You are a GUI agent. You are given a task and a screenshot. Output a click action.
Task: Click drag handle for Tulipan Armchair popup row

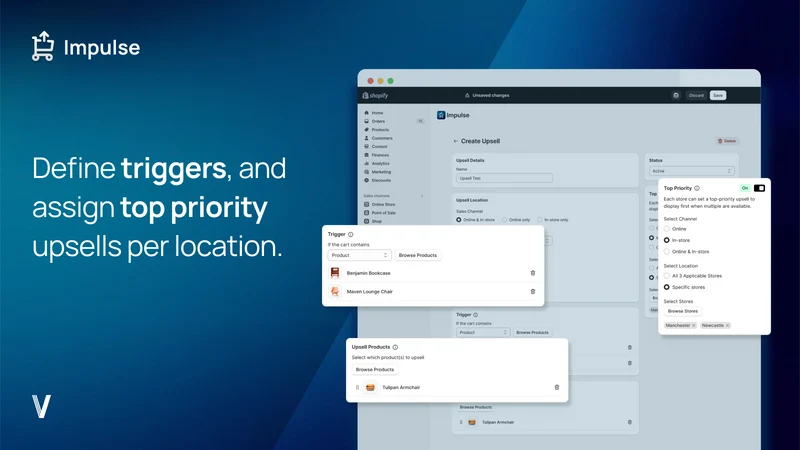(357, 387)
